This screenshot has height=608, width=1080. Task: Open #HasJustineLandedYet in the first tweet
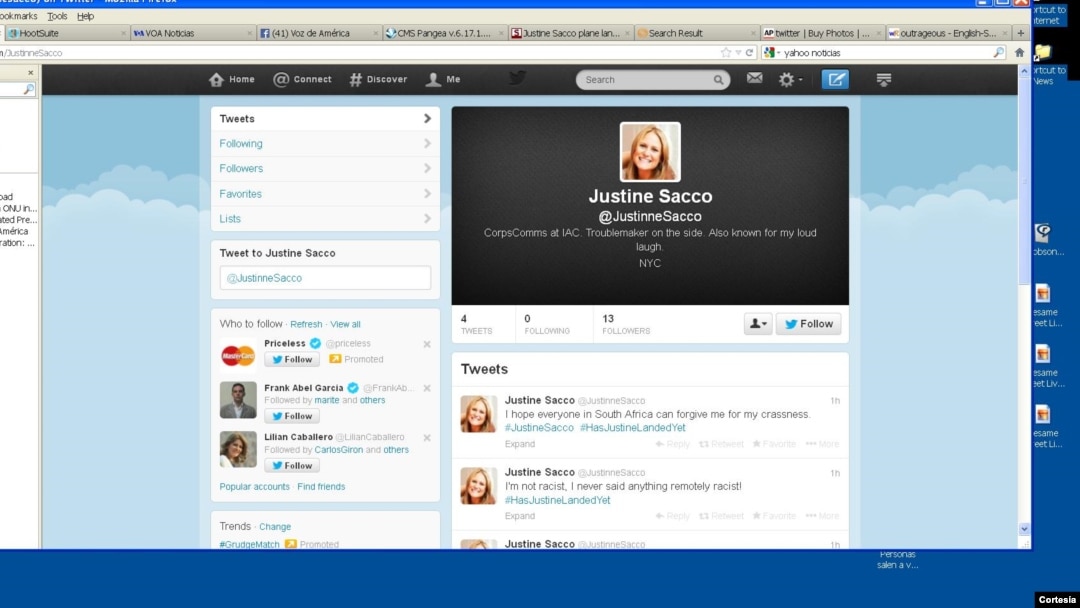point(632,428)
